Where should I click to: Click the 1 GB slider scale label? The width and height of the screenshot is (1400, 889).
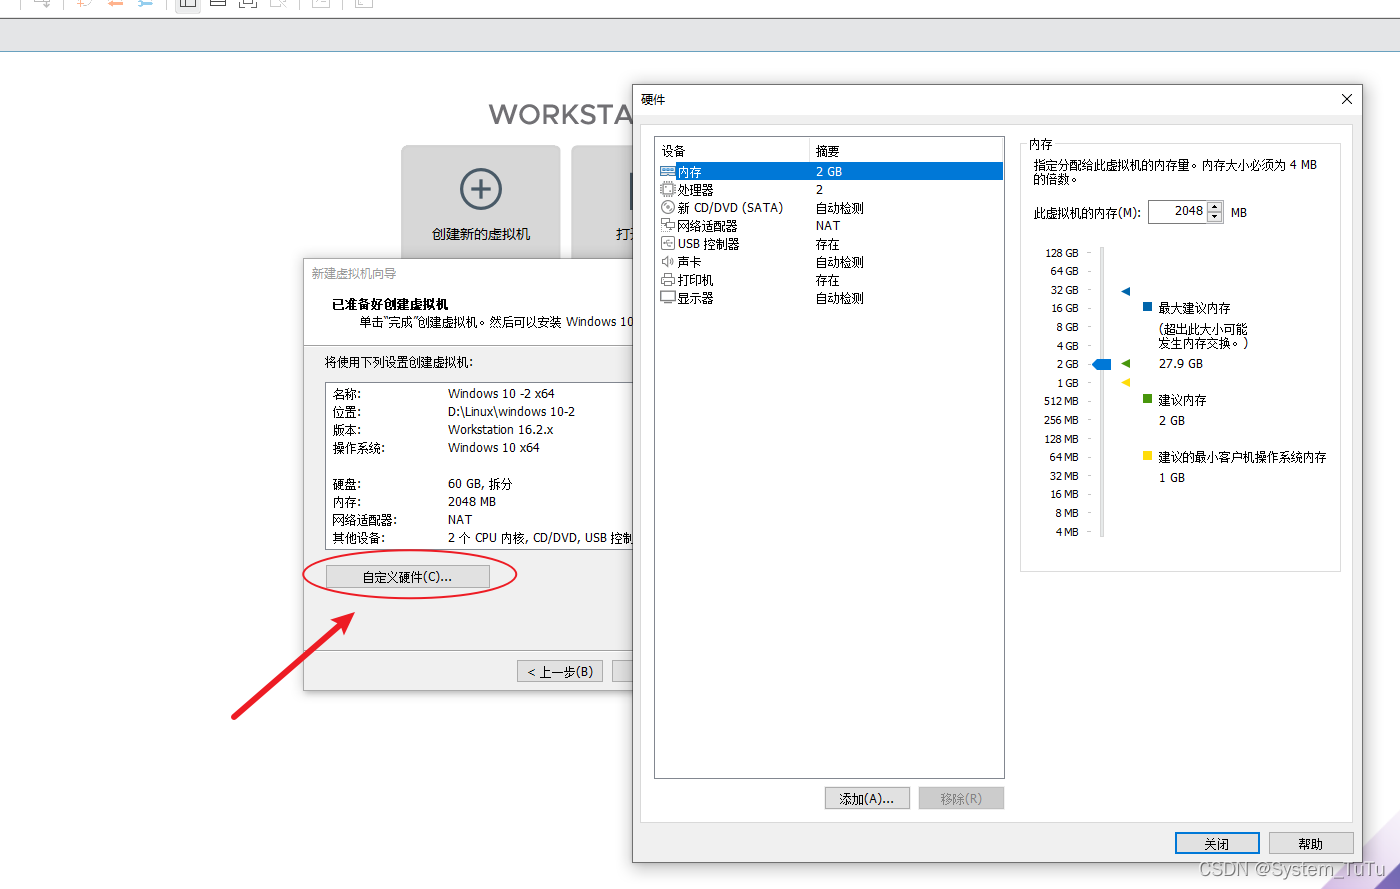point(1067,383)
